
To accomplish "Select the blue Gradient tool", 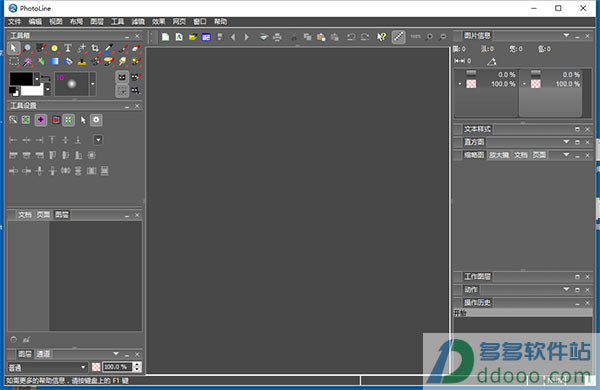I will click(55, 61).
